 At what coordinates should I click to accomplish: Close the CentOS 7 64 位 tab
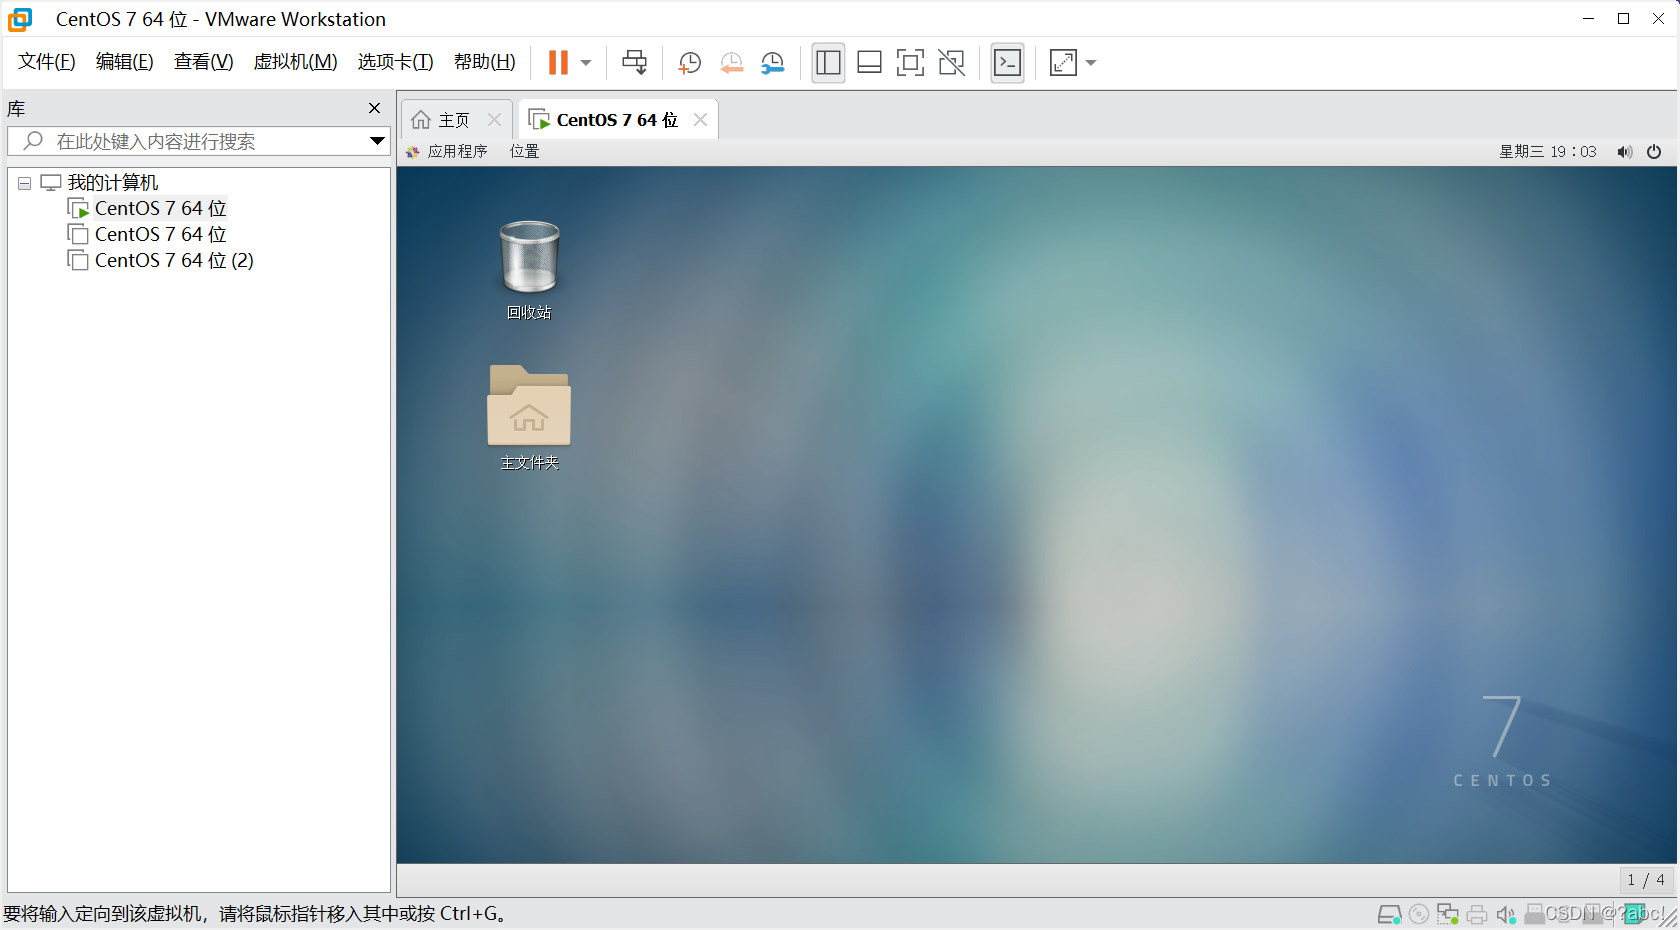click(x=700, y=119)
